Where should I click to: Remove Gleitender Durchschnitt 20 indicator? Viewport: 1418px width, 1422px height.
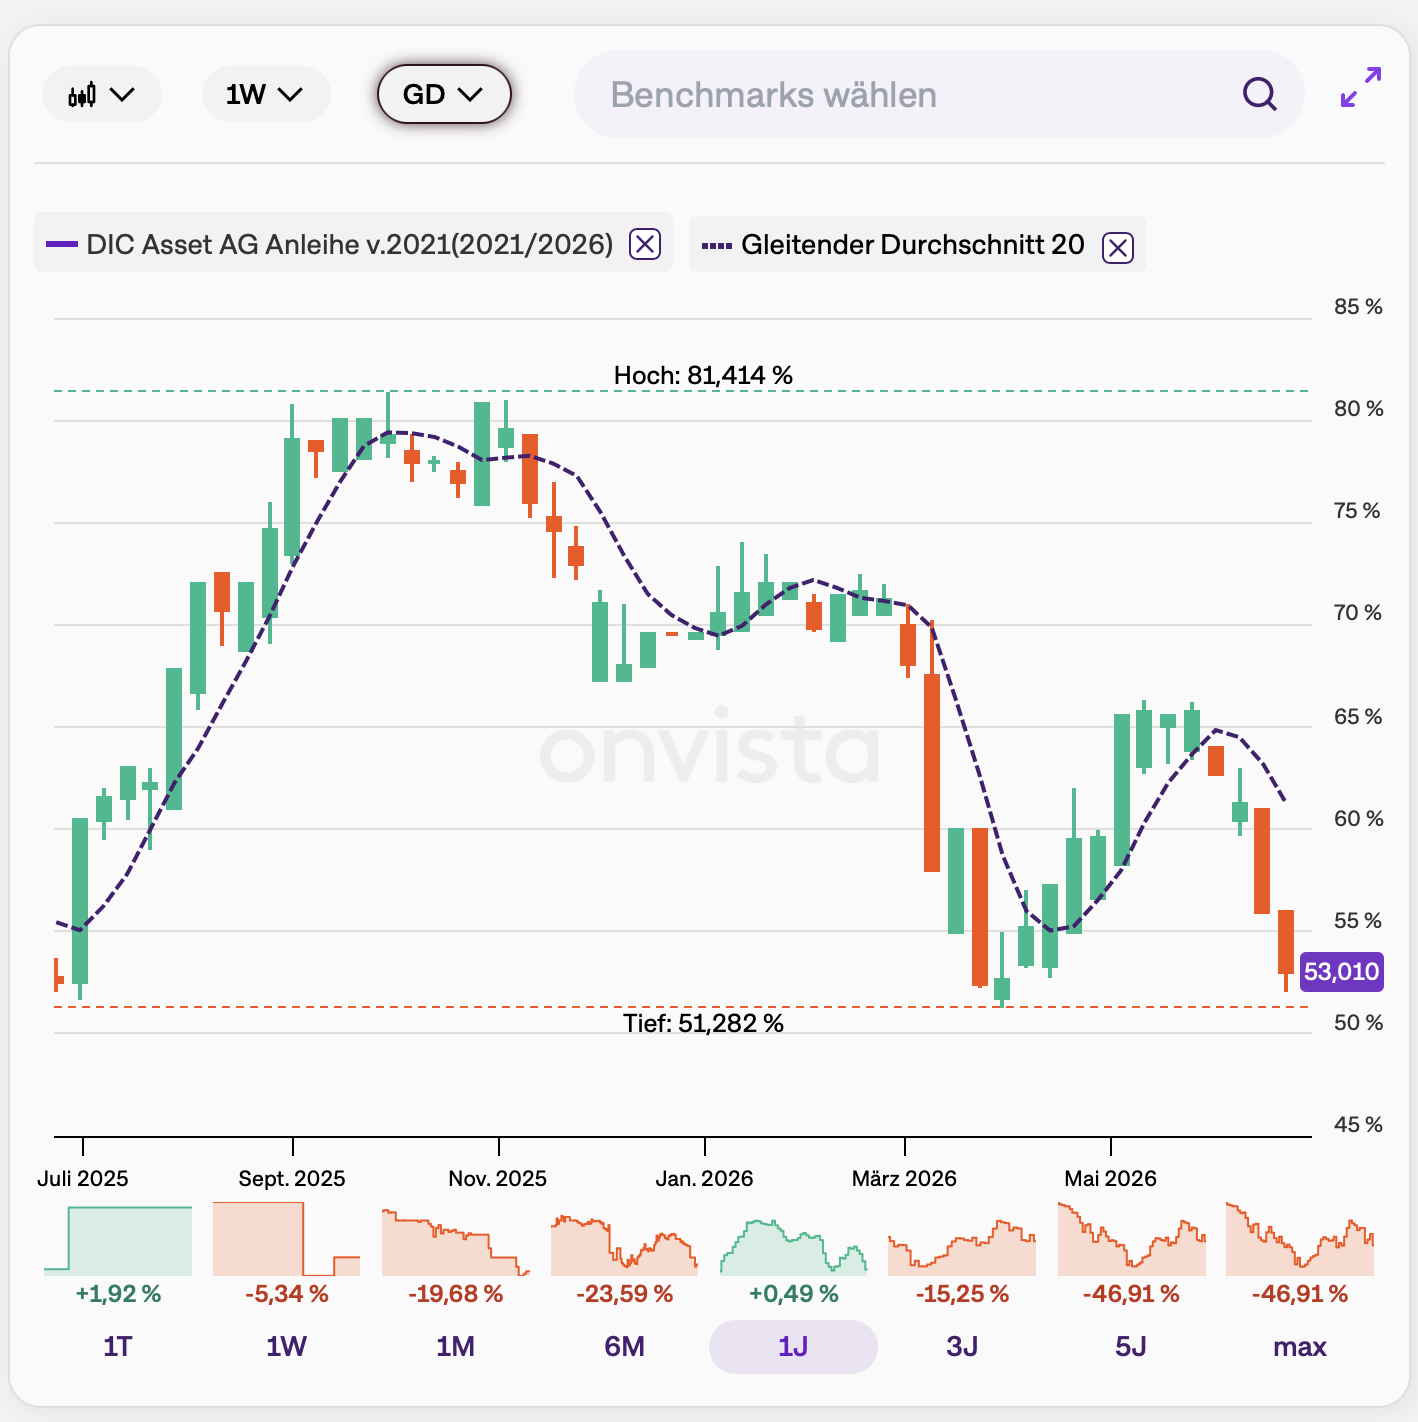pyautogui.click(x=1117, y=247)
